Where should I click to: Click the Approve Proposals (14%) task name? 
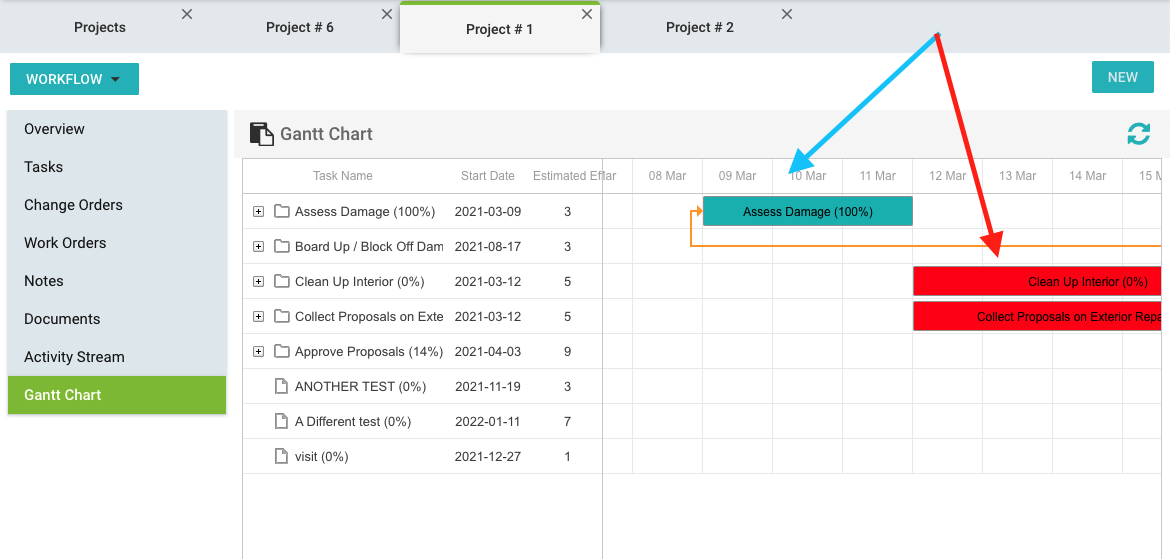click(369, 352)
